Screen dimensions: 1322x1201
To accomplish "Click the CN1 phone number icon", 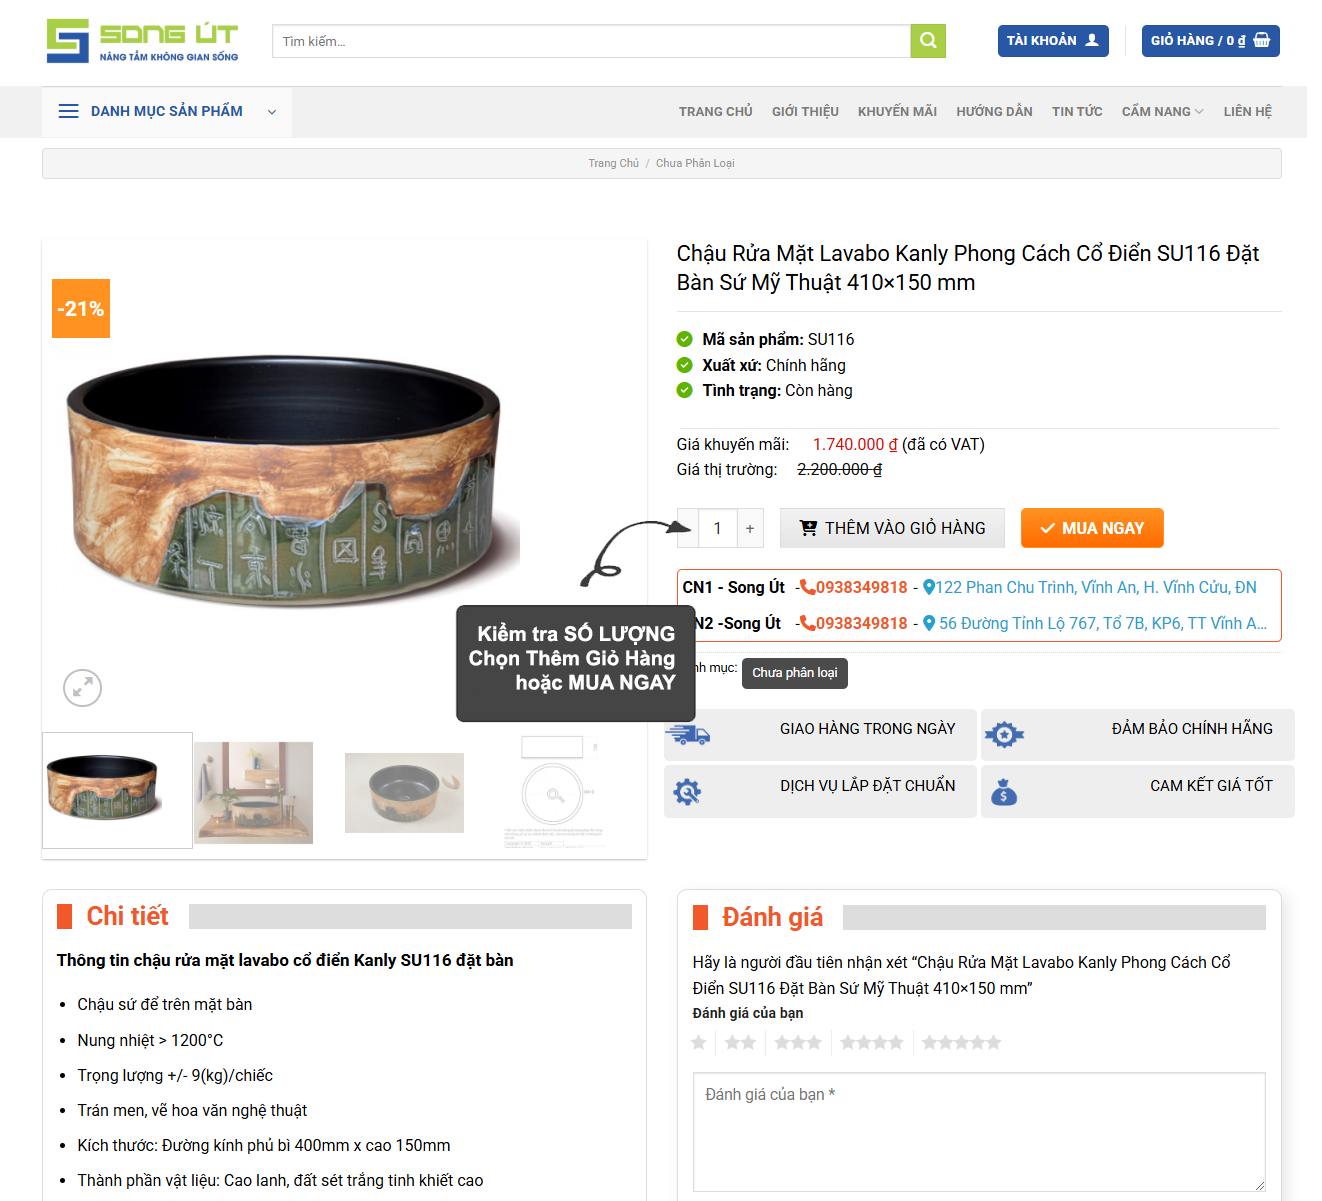I will pos(807,587).
